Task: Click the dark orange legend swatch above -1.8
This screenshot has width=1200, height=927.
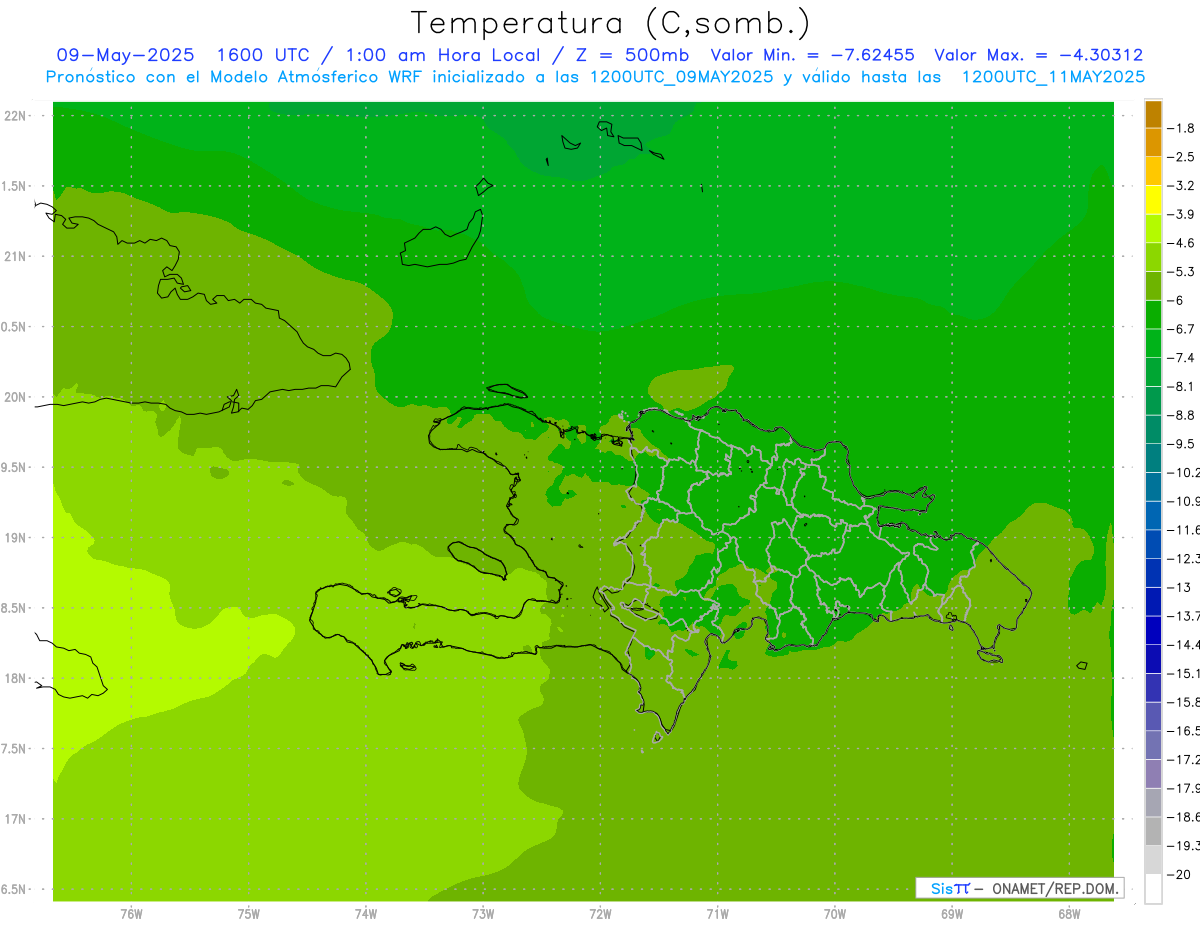Action: coord(1153,114)
